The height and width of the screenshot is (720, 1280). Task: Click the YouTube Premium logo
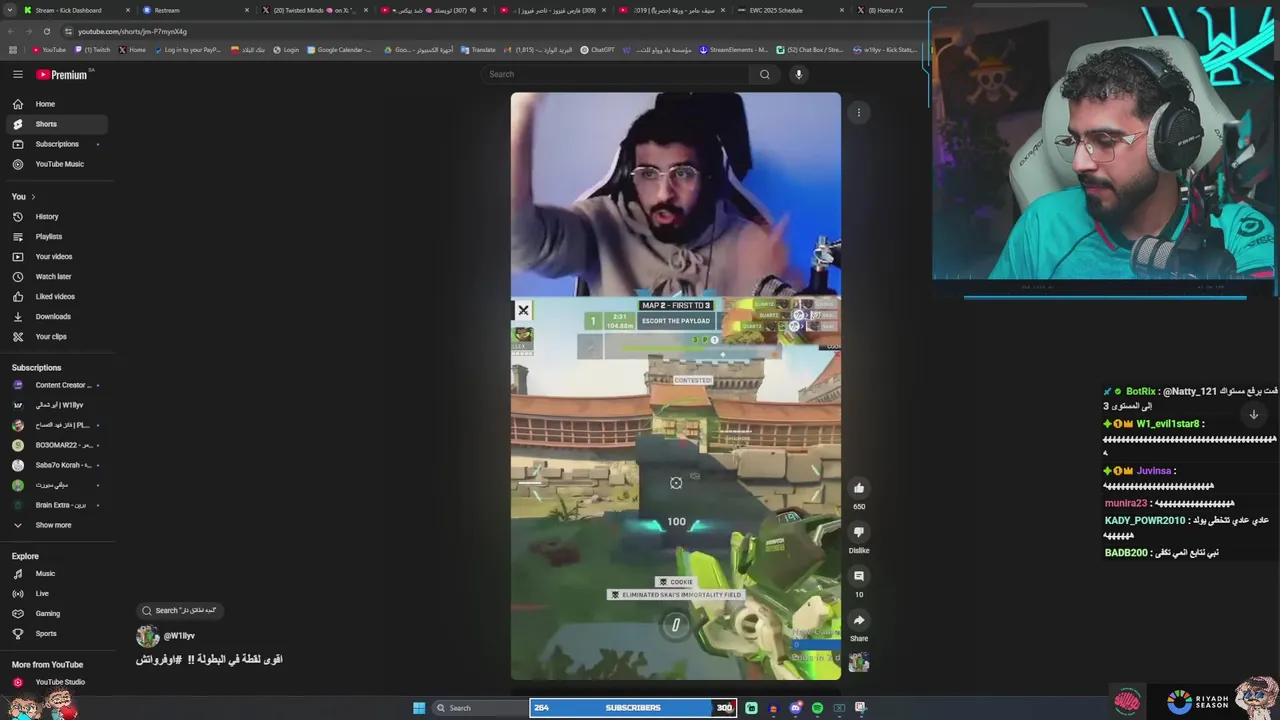point(62,74)
